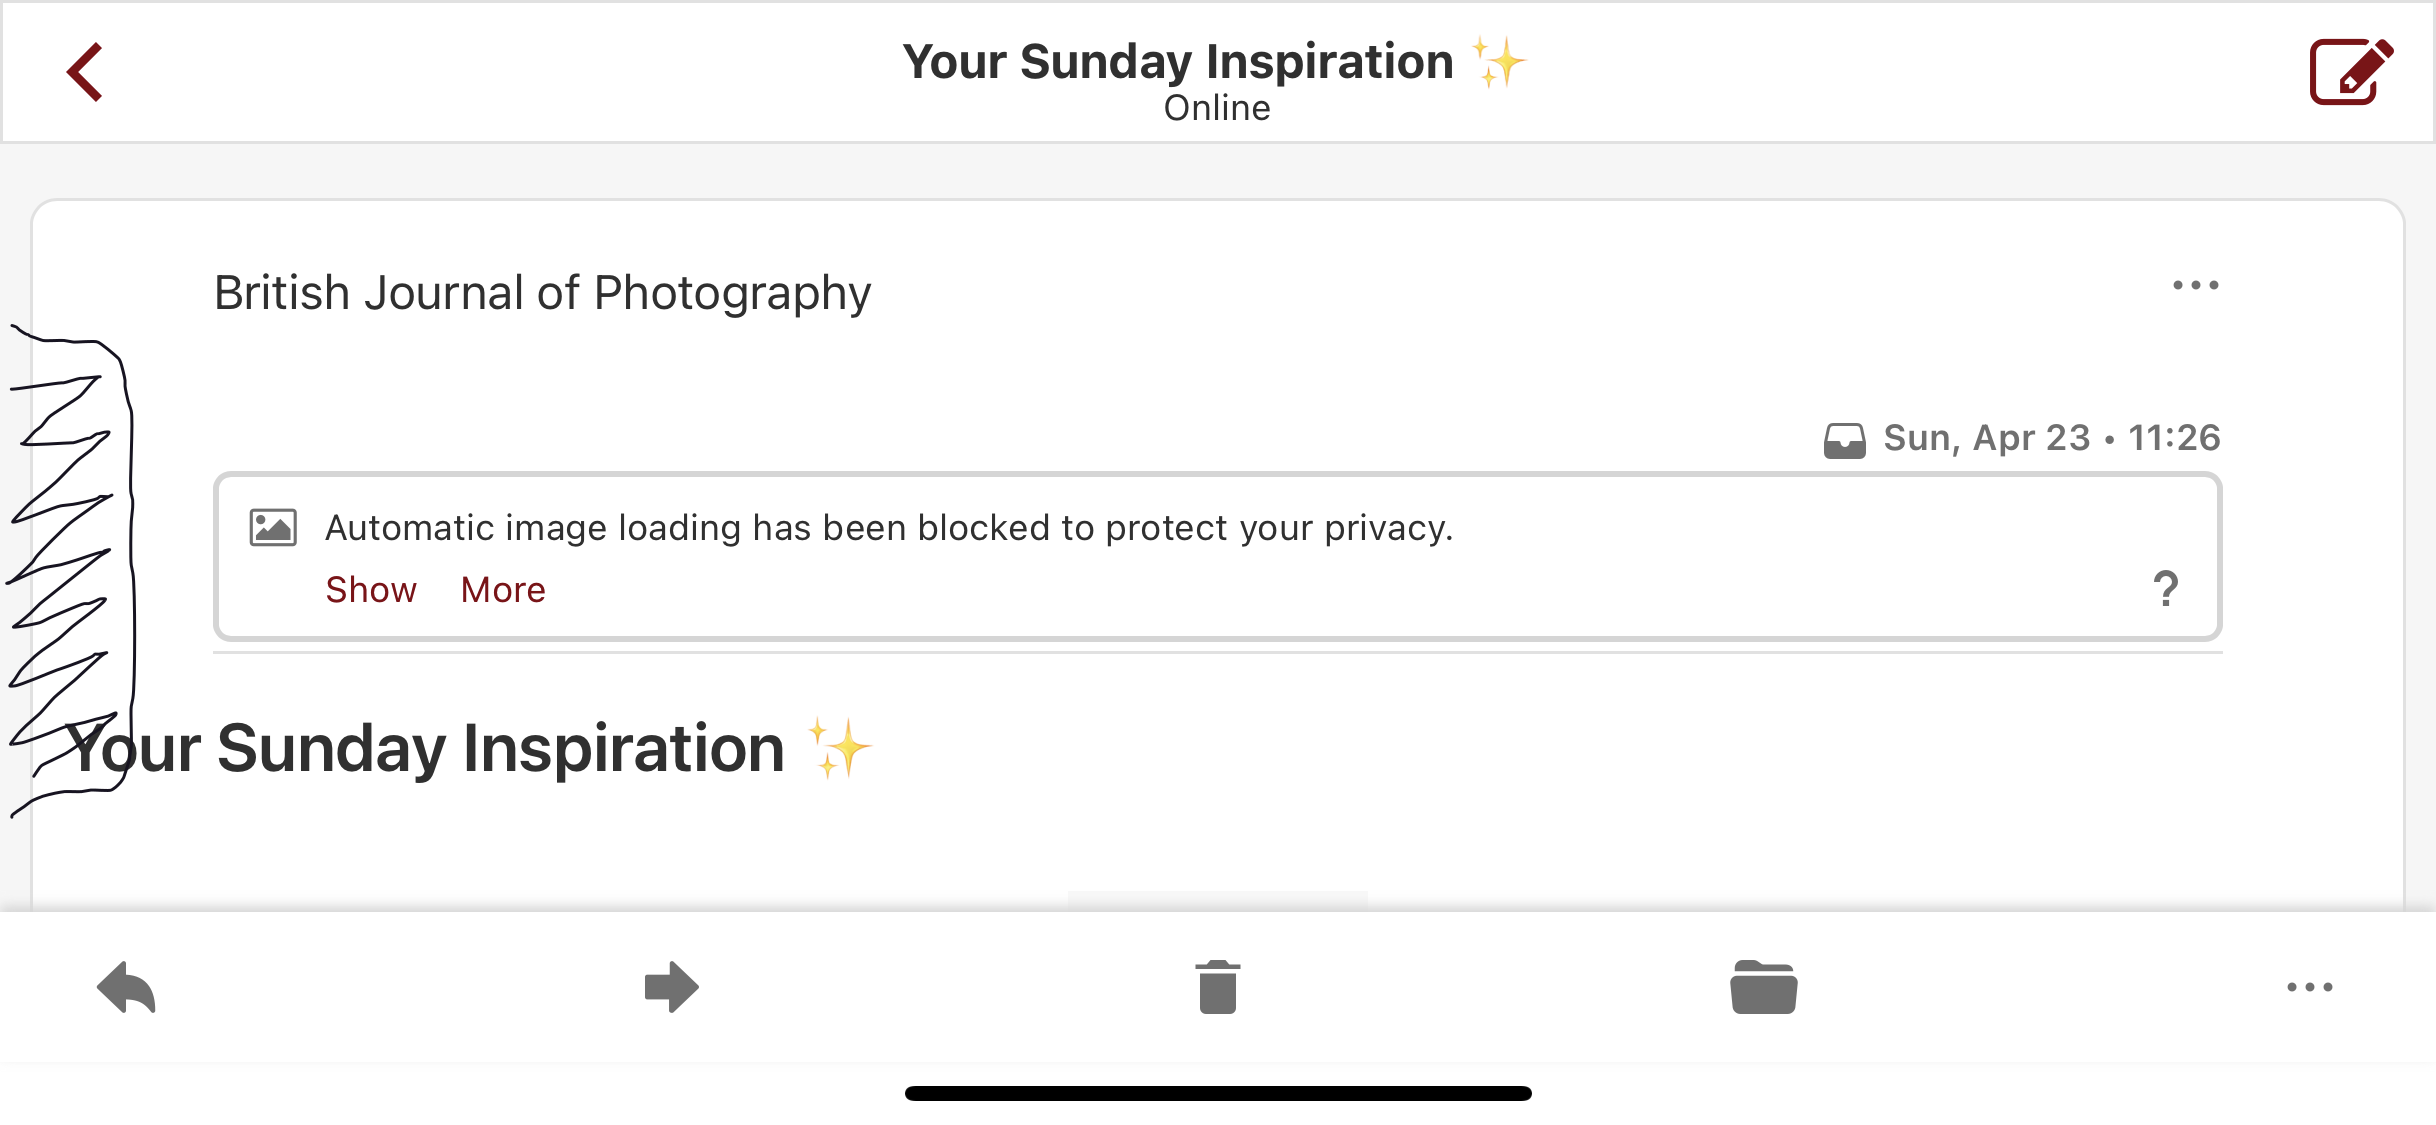Click the blocked image placeholder icon

(273, 527)
